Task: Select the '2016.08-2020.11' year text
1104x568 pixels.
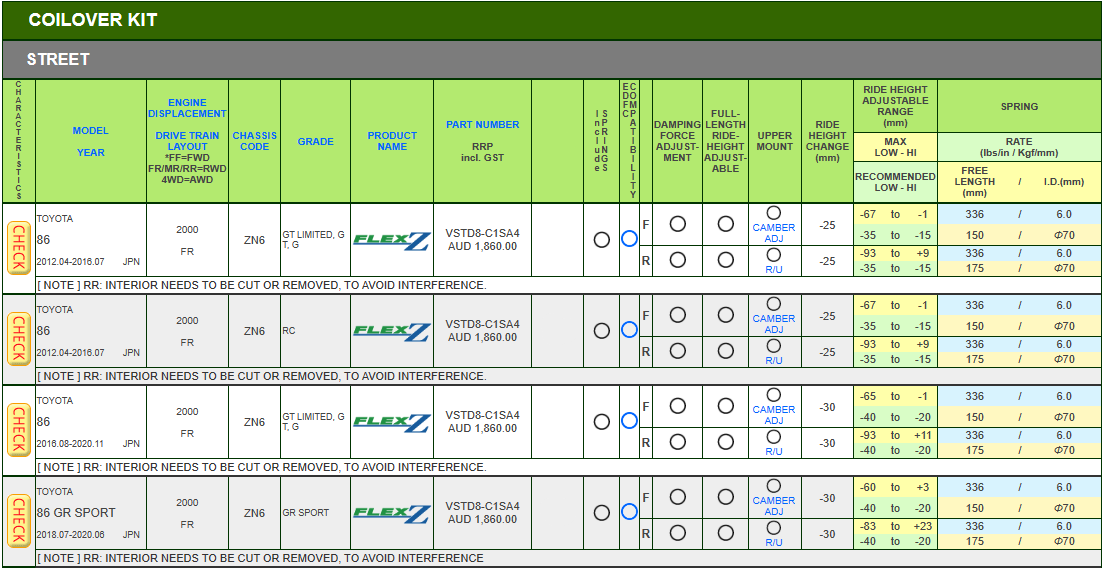Action: (x=70, y=444)
